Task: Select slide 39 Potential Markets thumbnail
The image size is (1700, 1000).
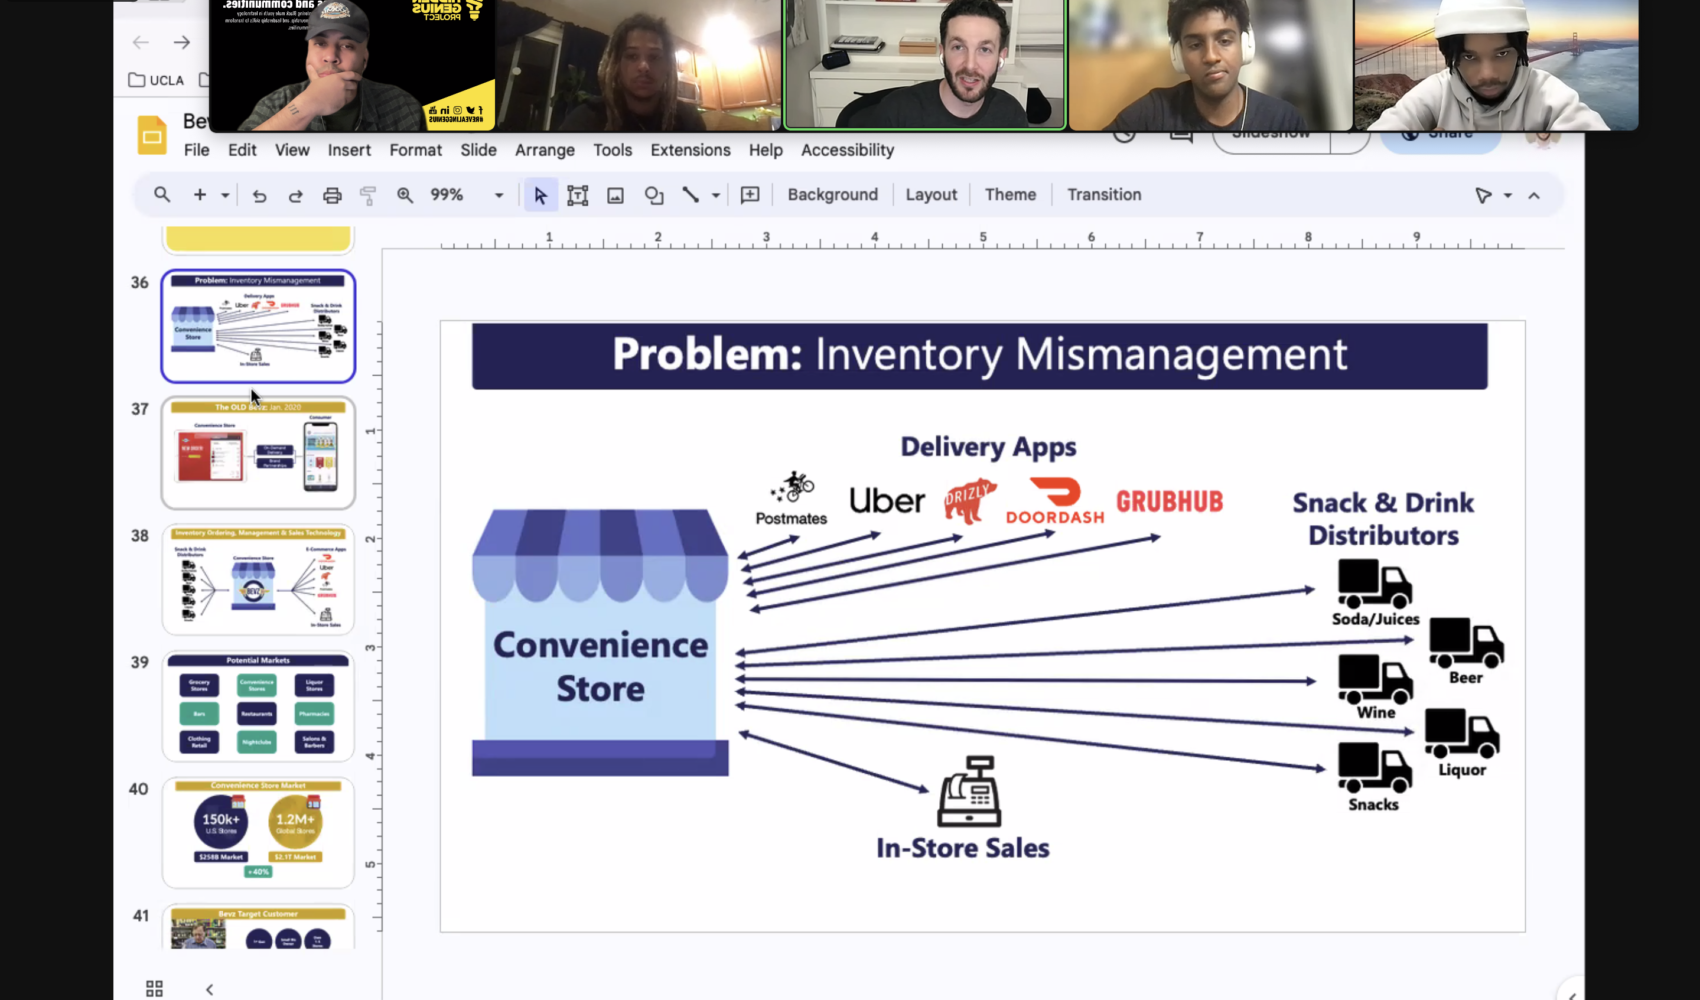Action: tap(258, 707)
